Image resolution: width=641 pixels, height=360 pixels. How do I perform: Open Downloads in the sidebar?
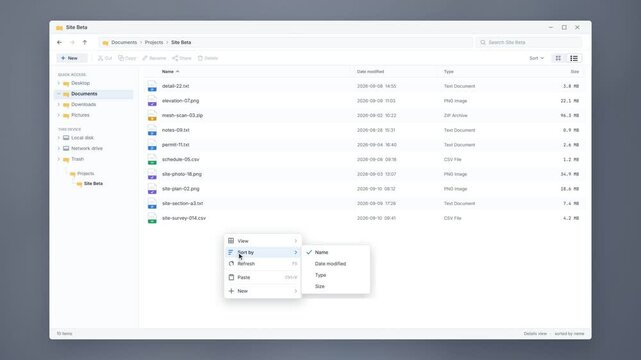[83, 105]
